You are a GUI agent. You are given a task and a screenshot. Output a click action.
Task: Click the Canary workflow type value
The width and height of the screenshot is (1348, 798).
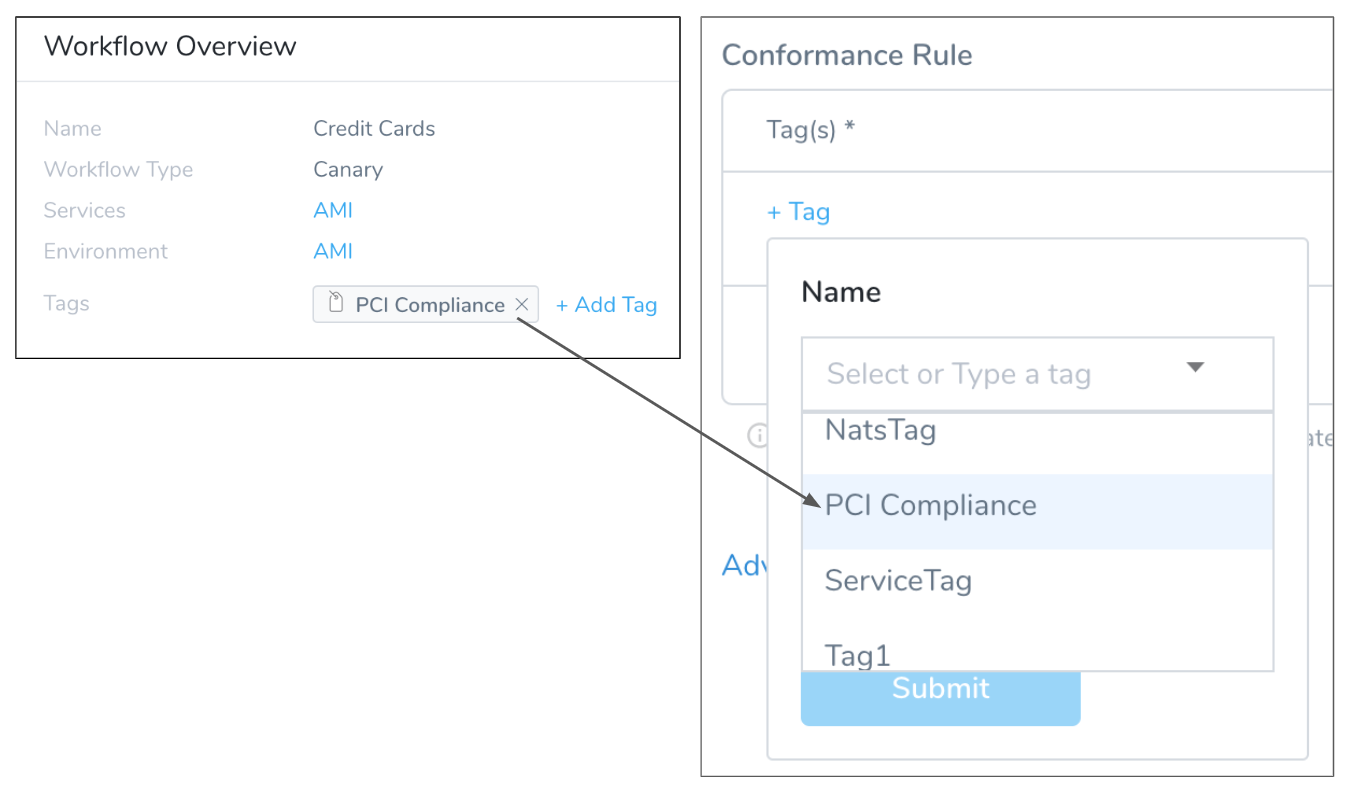click(x=348, y=170)
